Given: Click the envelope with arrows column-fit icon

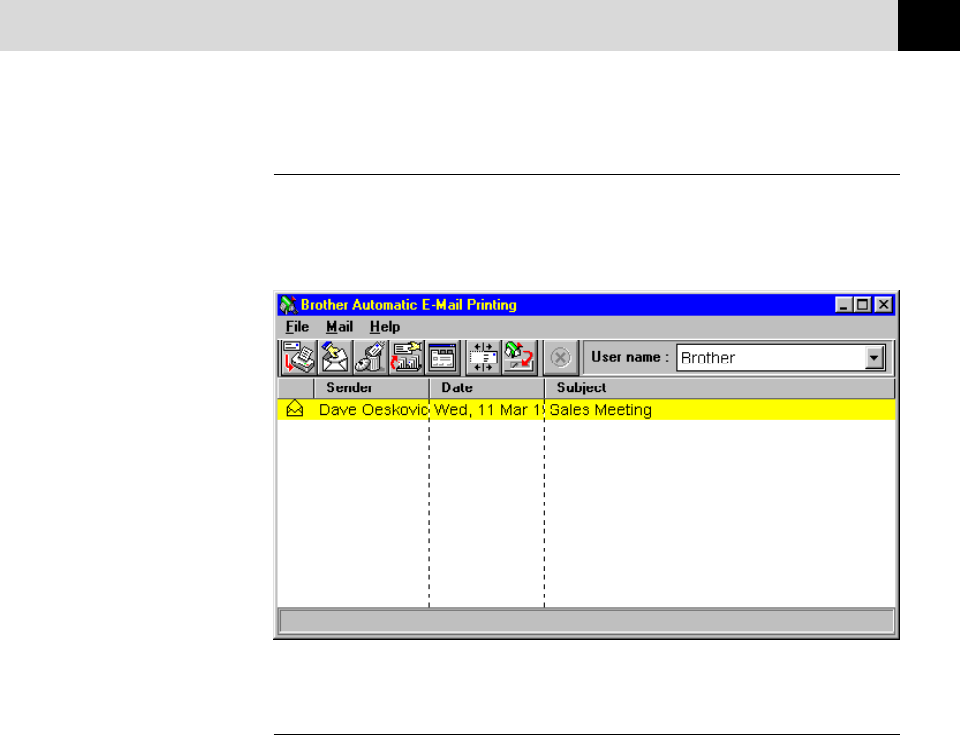Looking at the screenshot, I should (483, 358).
